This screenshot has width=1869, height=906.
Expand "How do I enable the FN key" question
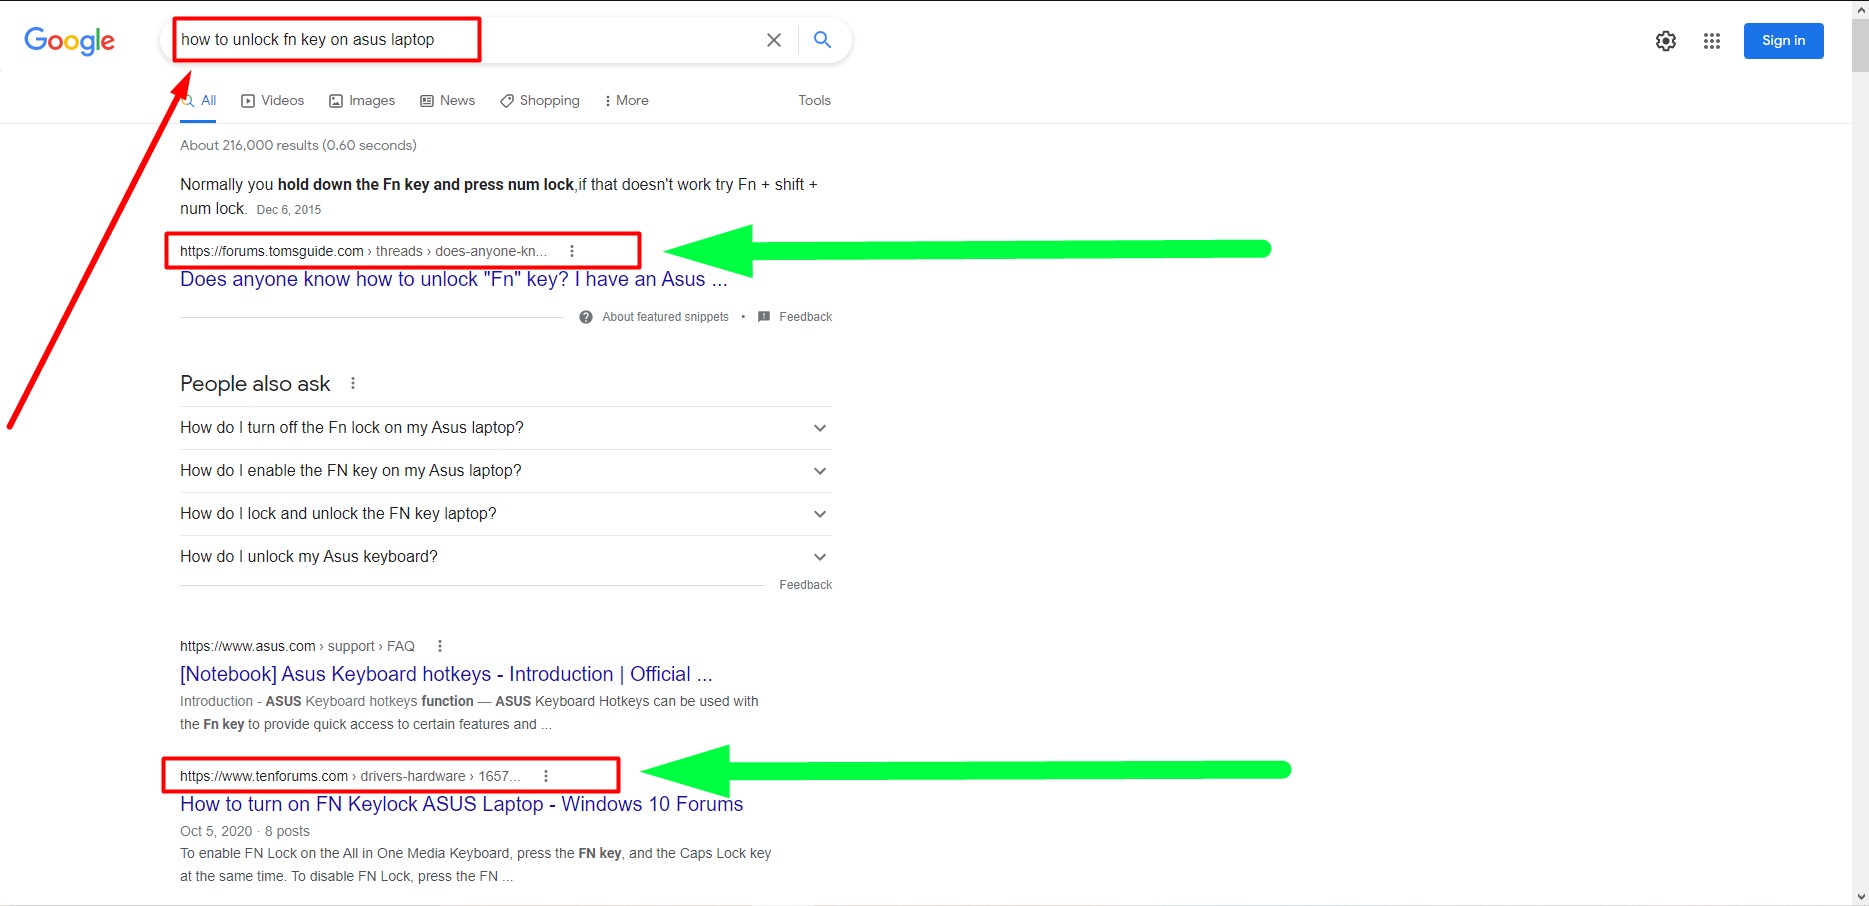(819, 471)
